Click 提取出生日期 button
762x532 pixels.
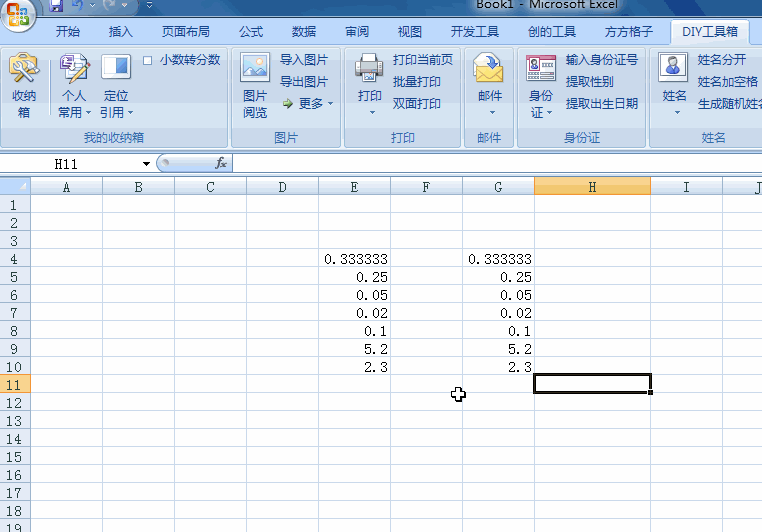click(601, 104)
